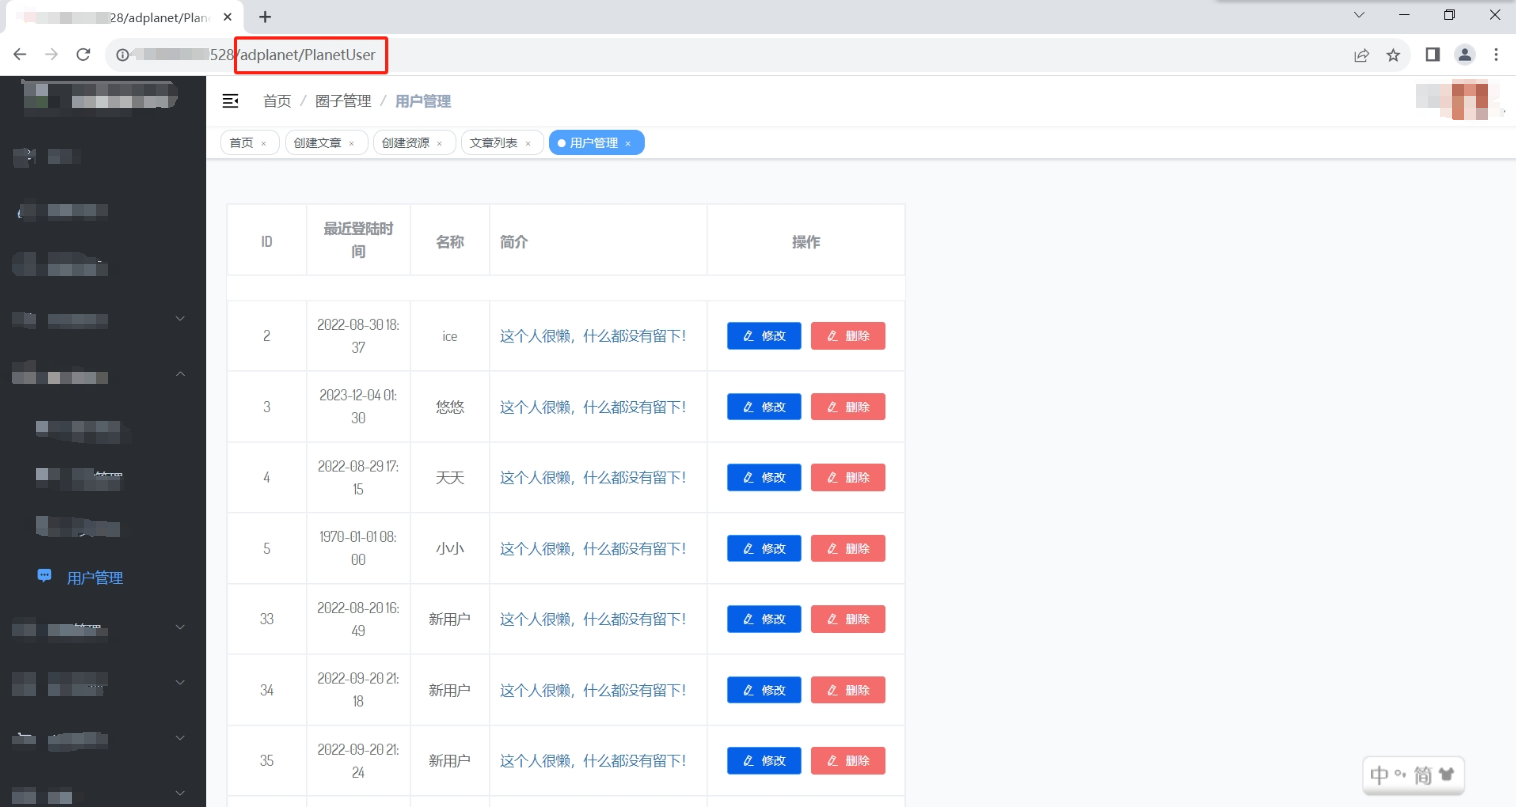Click 删除 for user ice
This screenshot has height=807, width=1516.
coord(848,336)
